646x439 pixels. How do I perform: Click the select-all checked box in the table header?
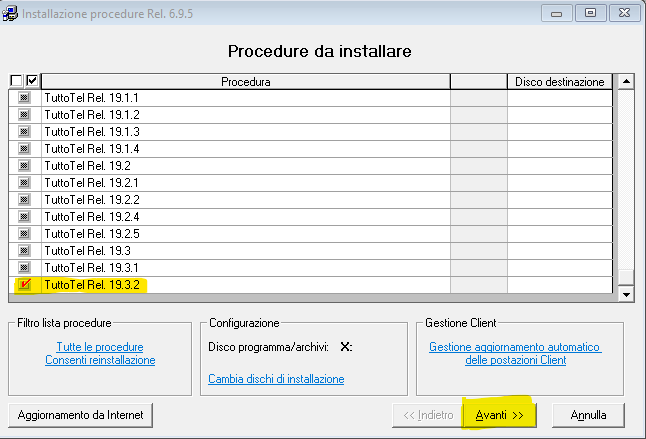pos(32,81)
